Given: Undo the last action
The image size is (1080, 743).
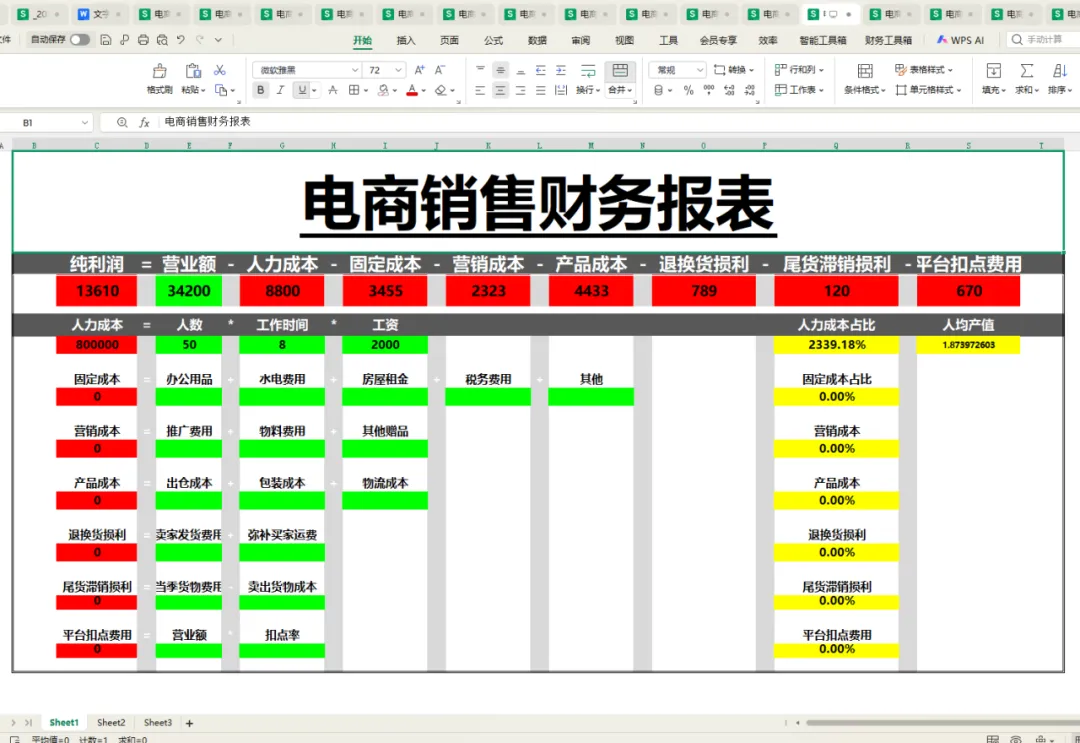Looking at the screenshot, I should pos(180,40).
